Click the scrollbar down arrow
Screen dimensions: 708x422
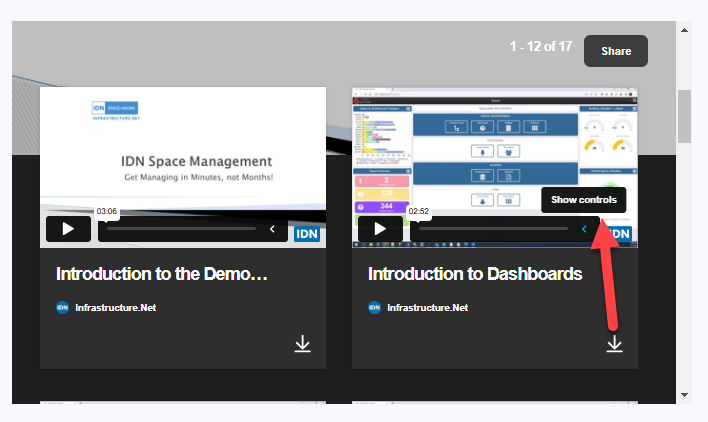point(685,394)
